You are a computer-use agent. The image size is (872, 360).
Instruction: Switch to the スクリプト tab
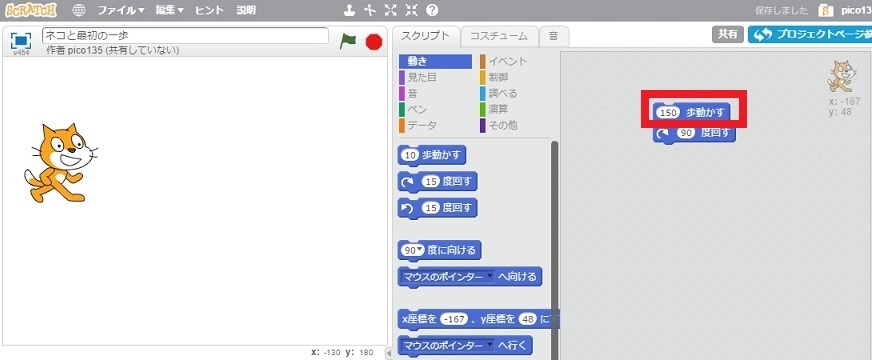[426, 37]
